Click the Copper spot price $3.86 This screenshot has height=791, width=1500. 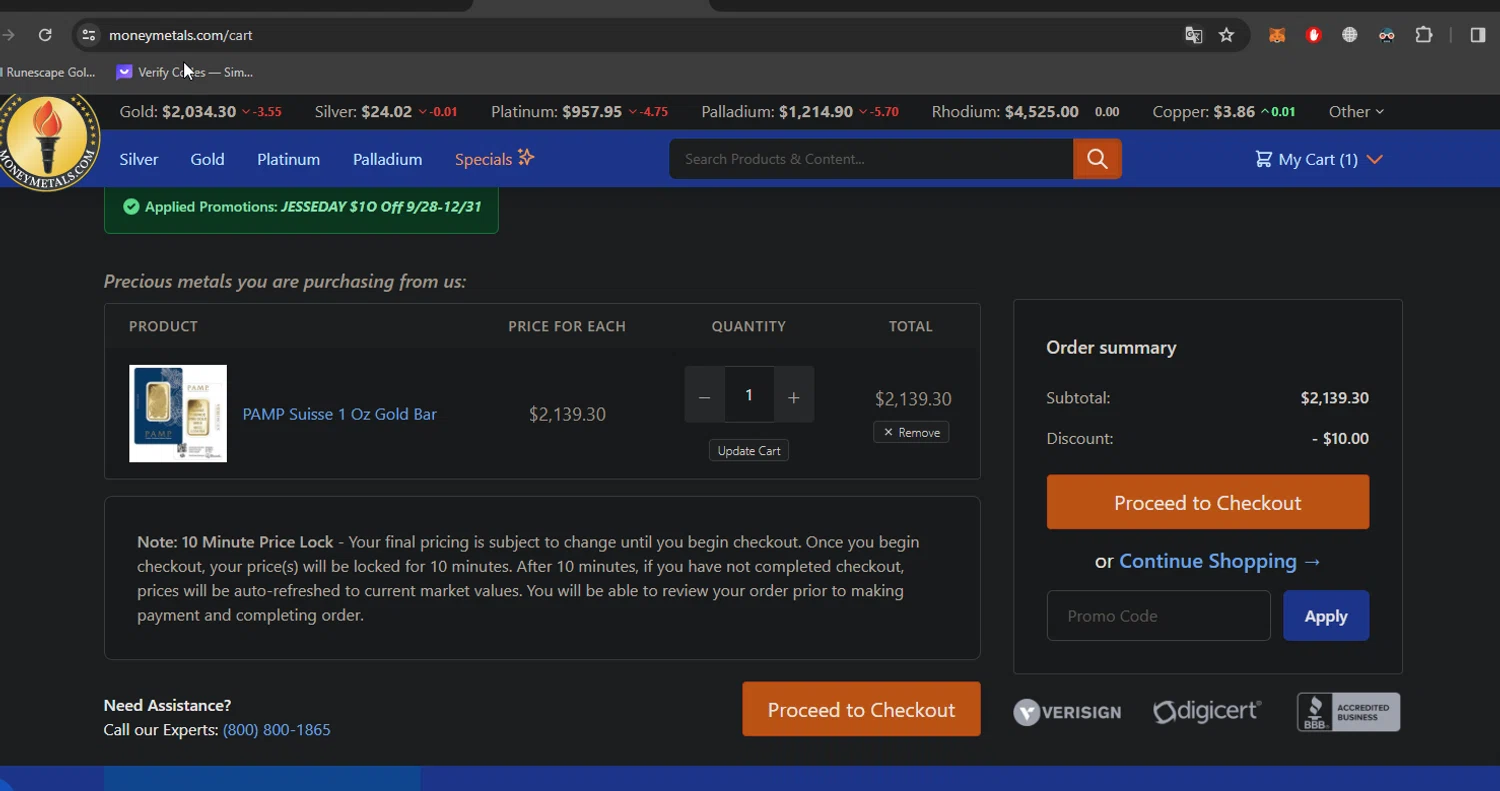(1234, 112)
